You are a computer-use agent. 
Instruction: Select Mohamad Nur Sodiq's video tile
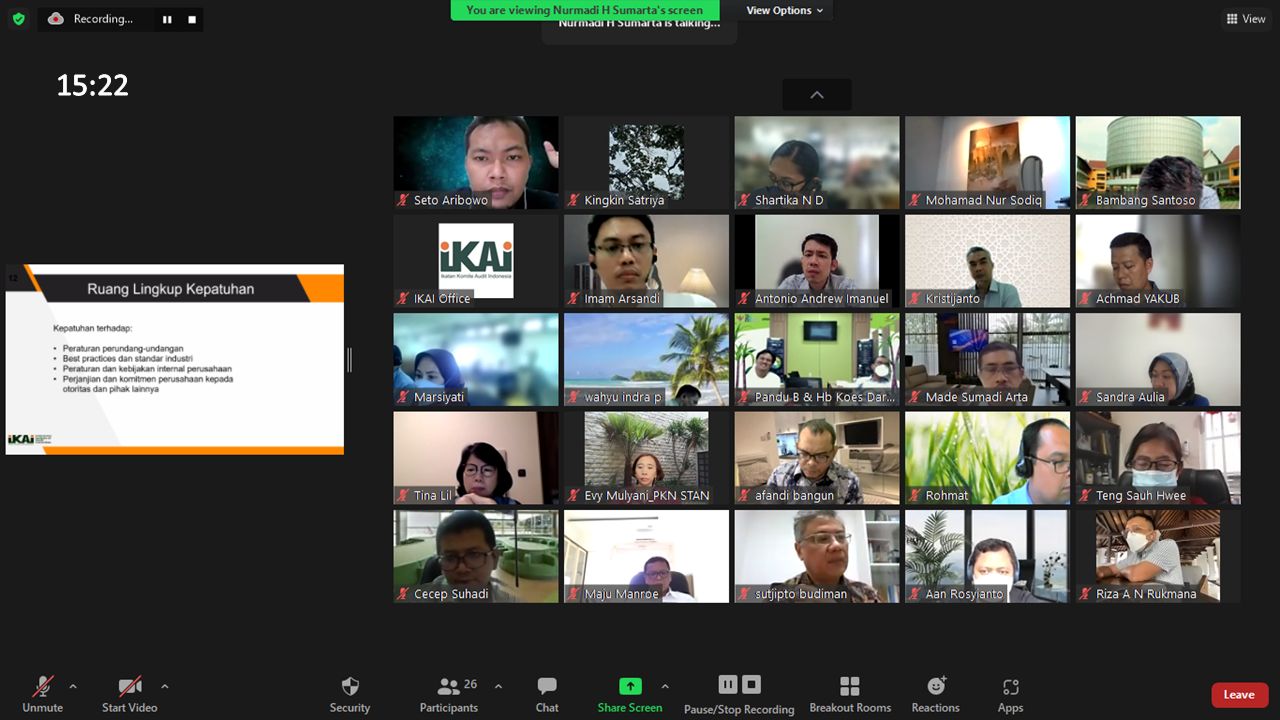(x=988, y=162)
